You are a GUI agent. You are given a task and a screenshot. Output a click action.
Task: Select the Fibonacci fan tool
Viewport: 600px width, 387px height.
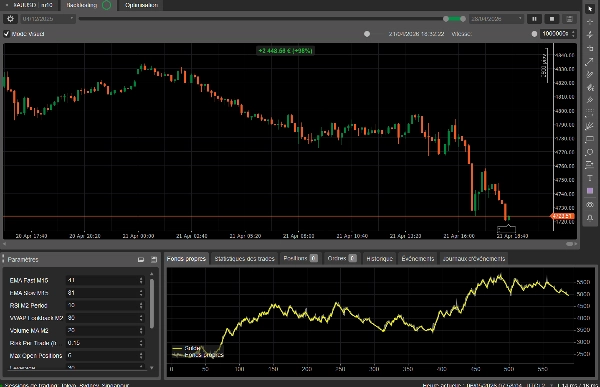[590, 126]
